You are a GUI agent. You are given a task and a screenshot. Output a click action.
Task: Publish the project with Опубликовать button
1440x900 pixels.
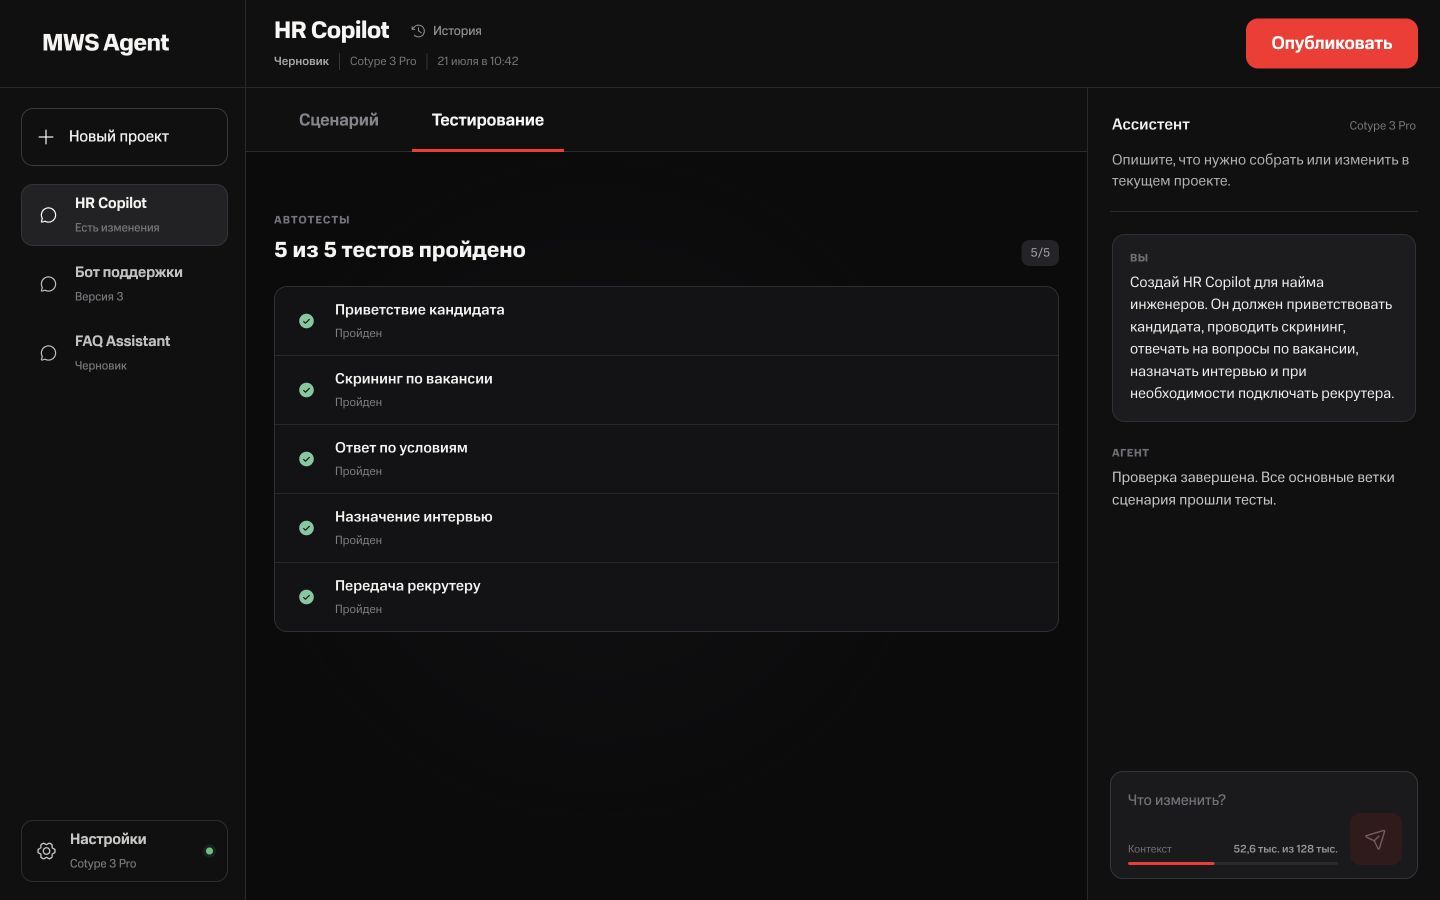[x=1331, y=43]
